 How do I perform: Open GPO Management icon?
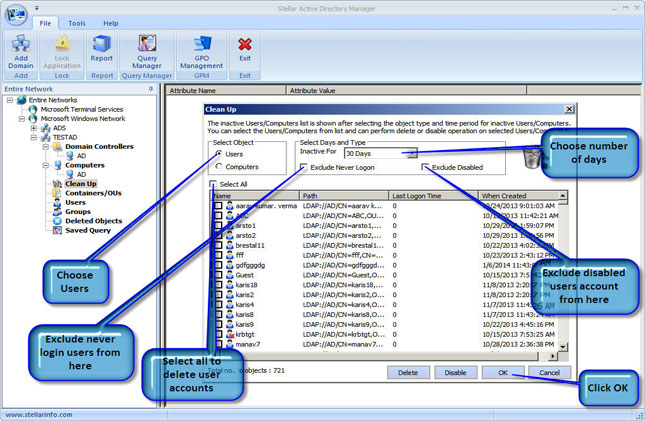click(x=202, y=44)
